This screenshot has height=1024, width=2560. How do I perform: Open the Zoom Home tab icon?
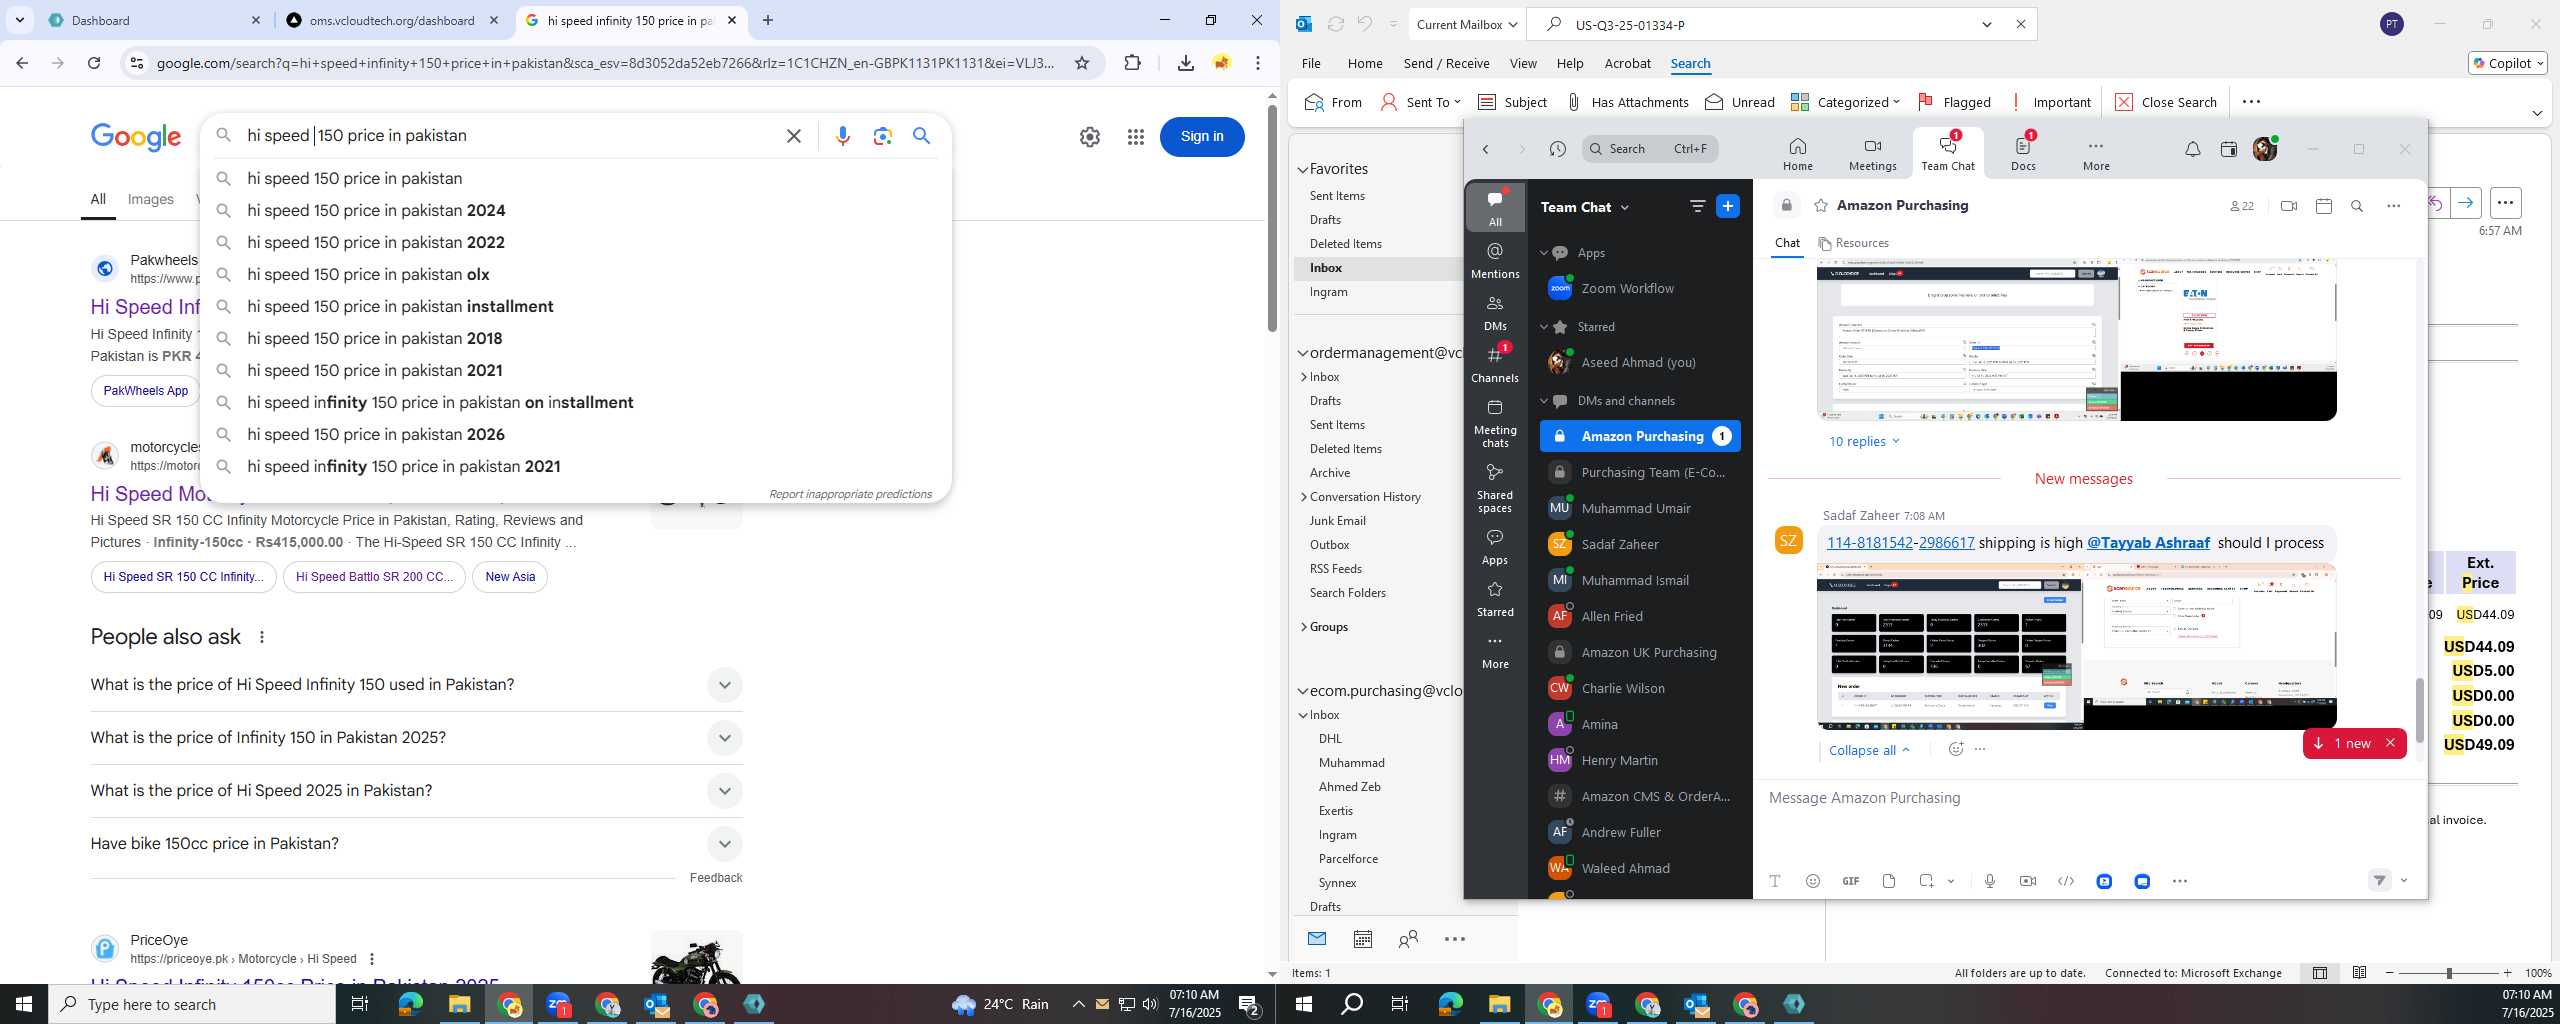click(x=1797, y=154)
